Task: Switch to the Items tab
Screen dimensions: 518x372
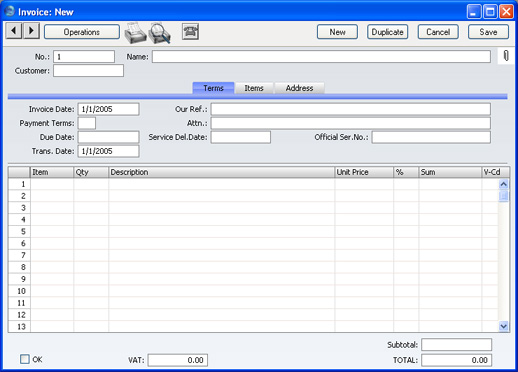Action: click(x=254, y=88)
